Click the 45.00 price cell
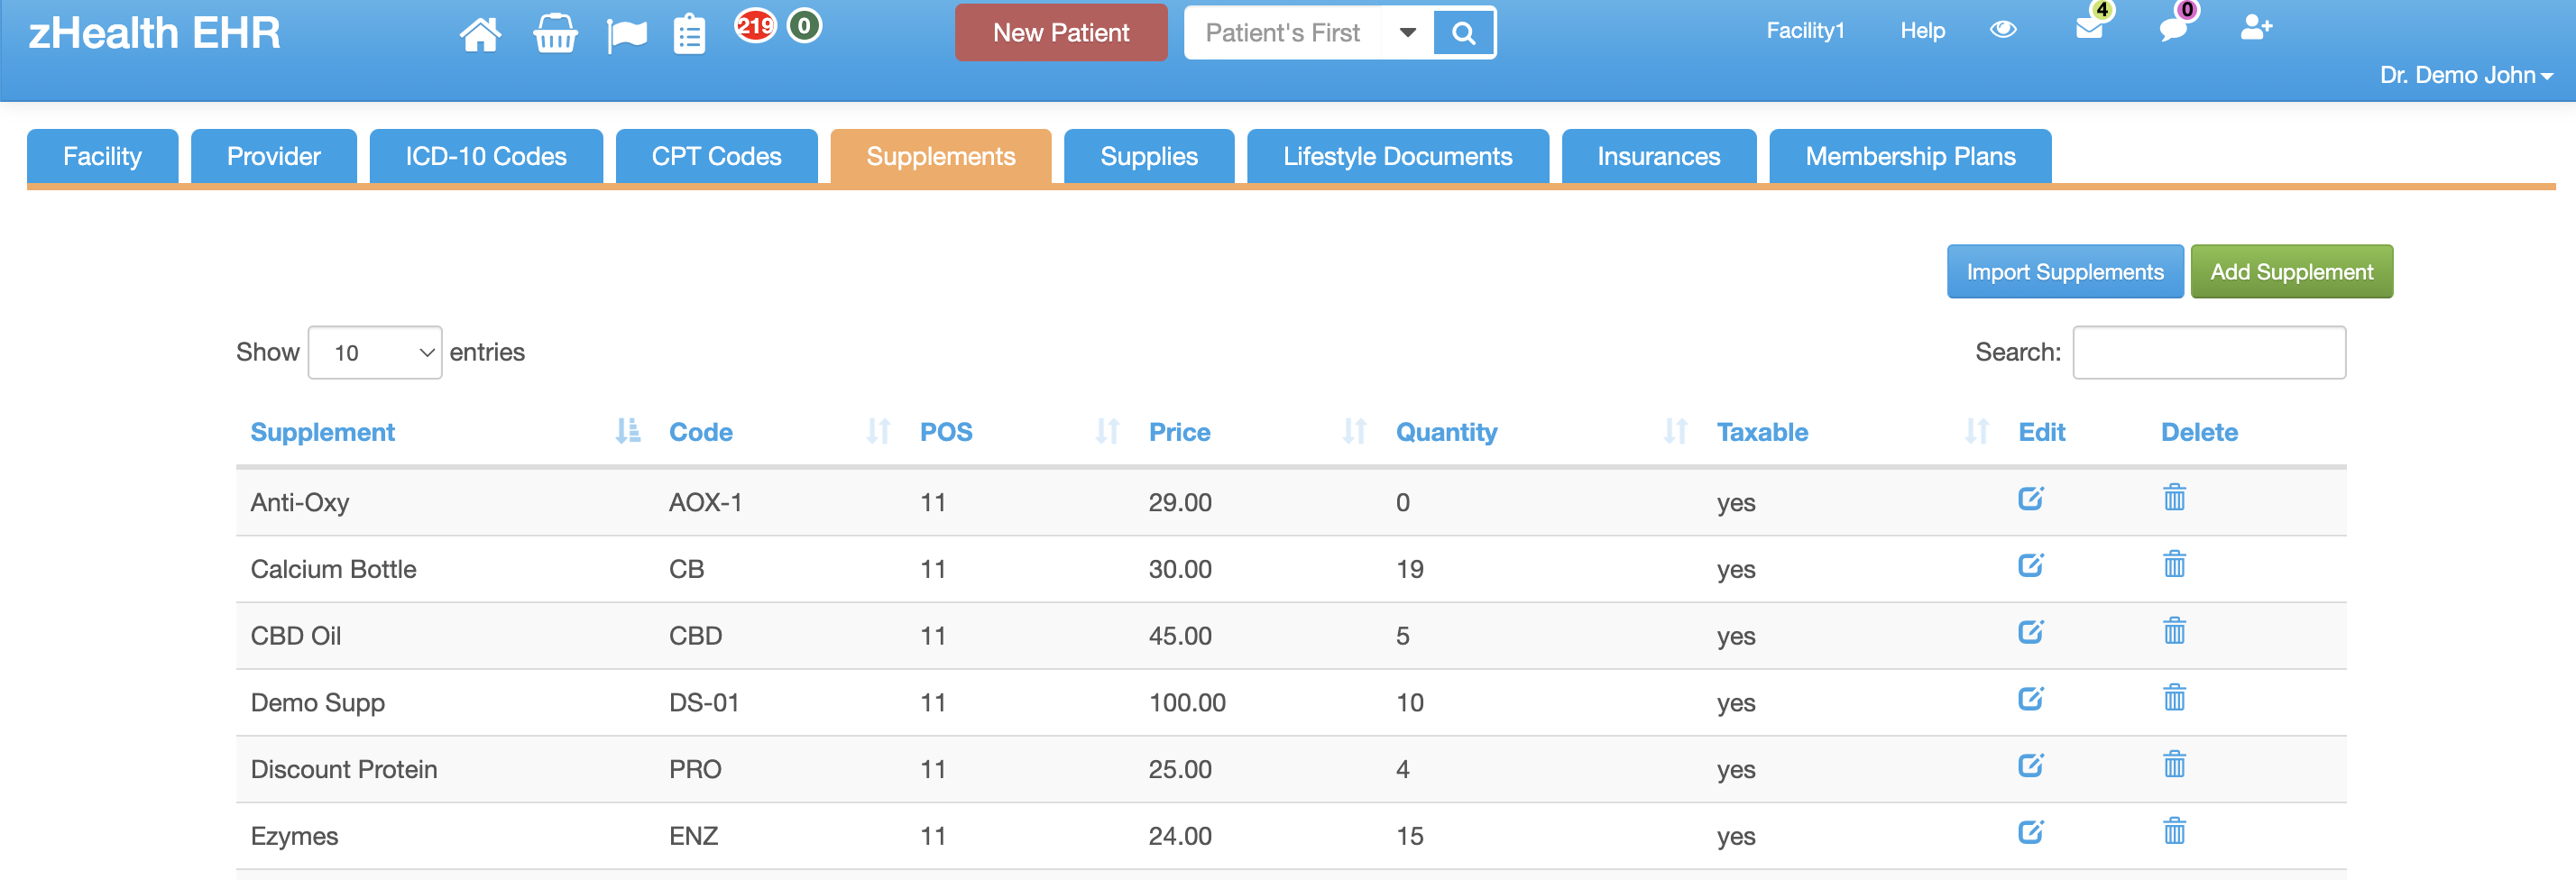This screenshot has width=2576, height=880. (1180, 636)
